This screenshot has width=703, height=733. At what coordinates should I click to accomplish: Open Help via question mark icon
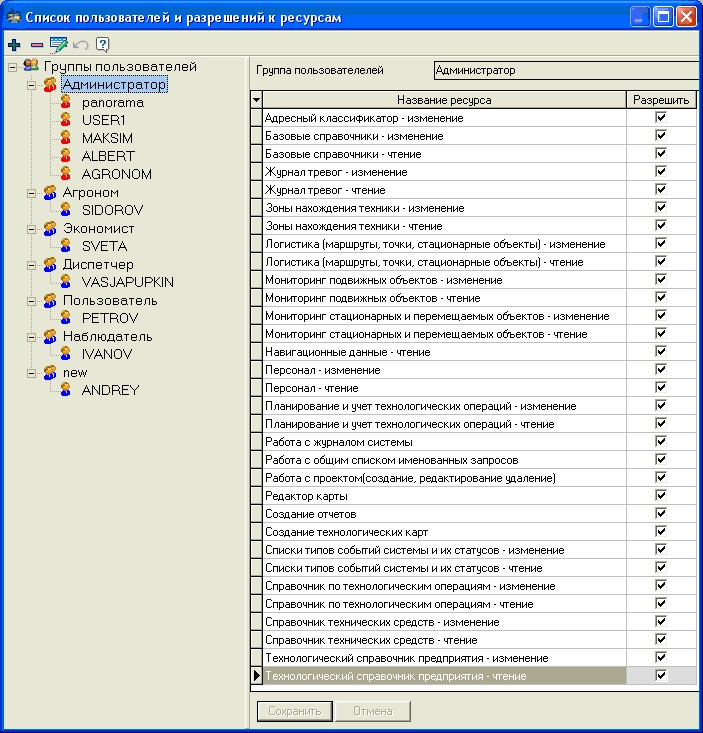(x=102, y=45)
